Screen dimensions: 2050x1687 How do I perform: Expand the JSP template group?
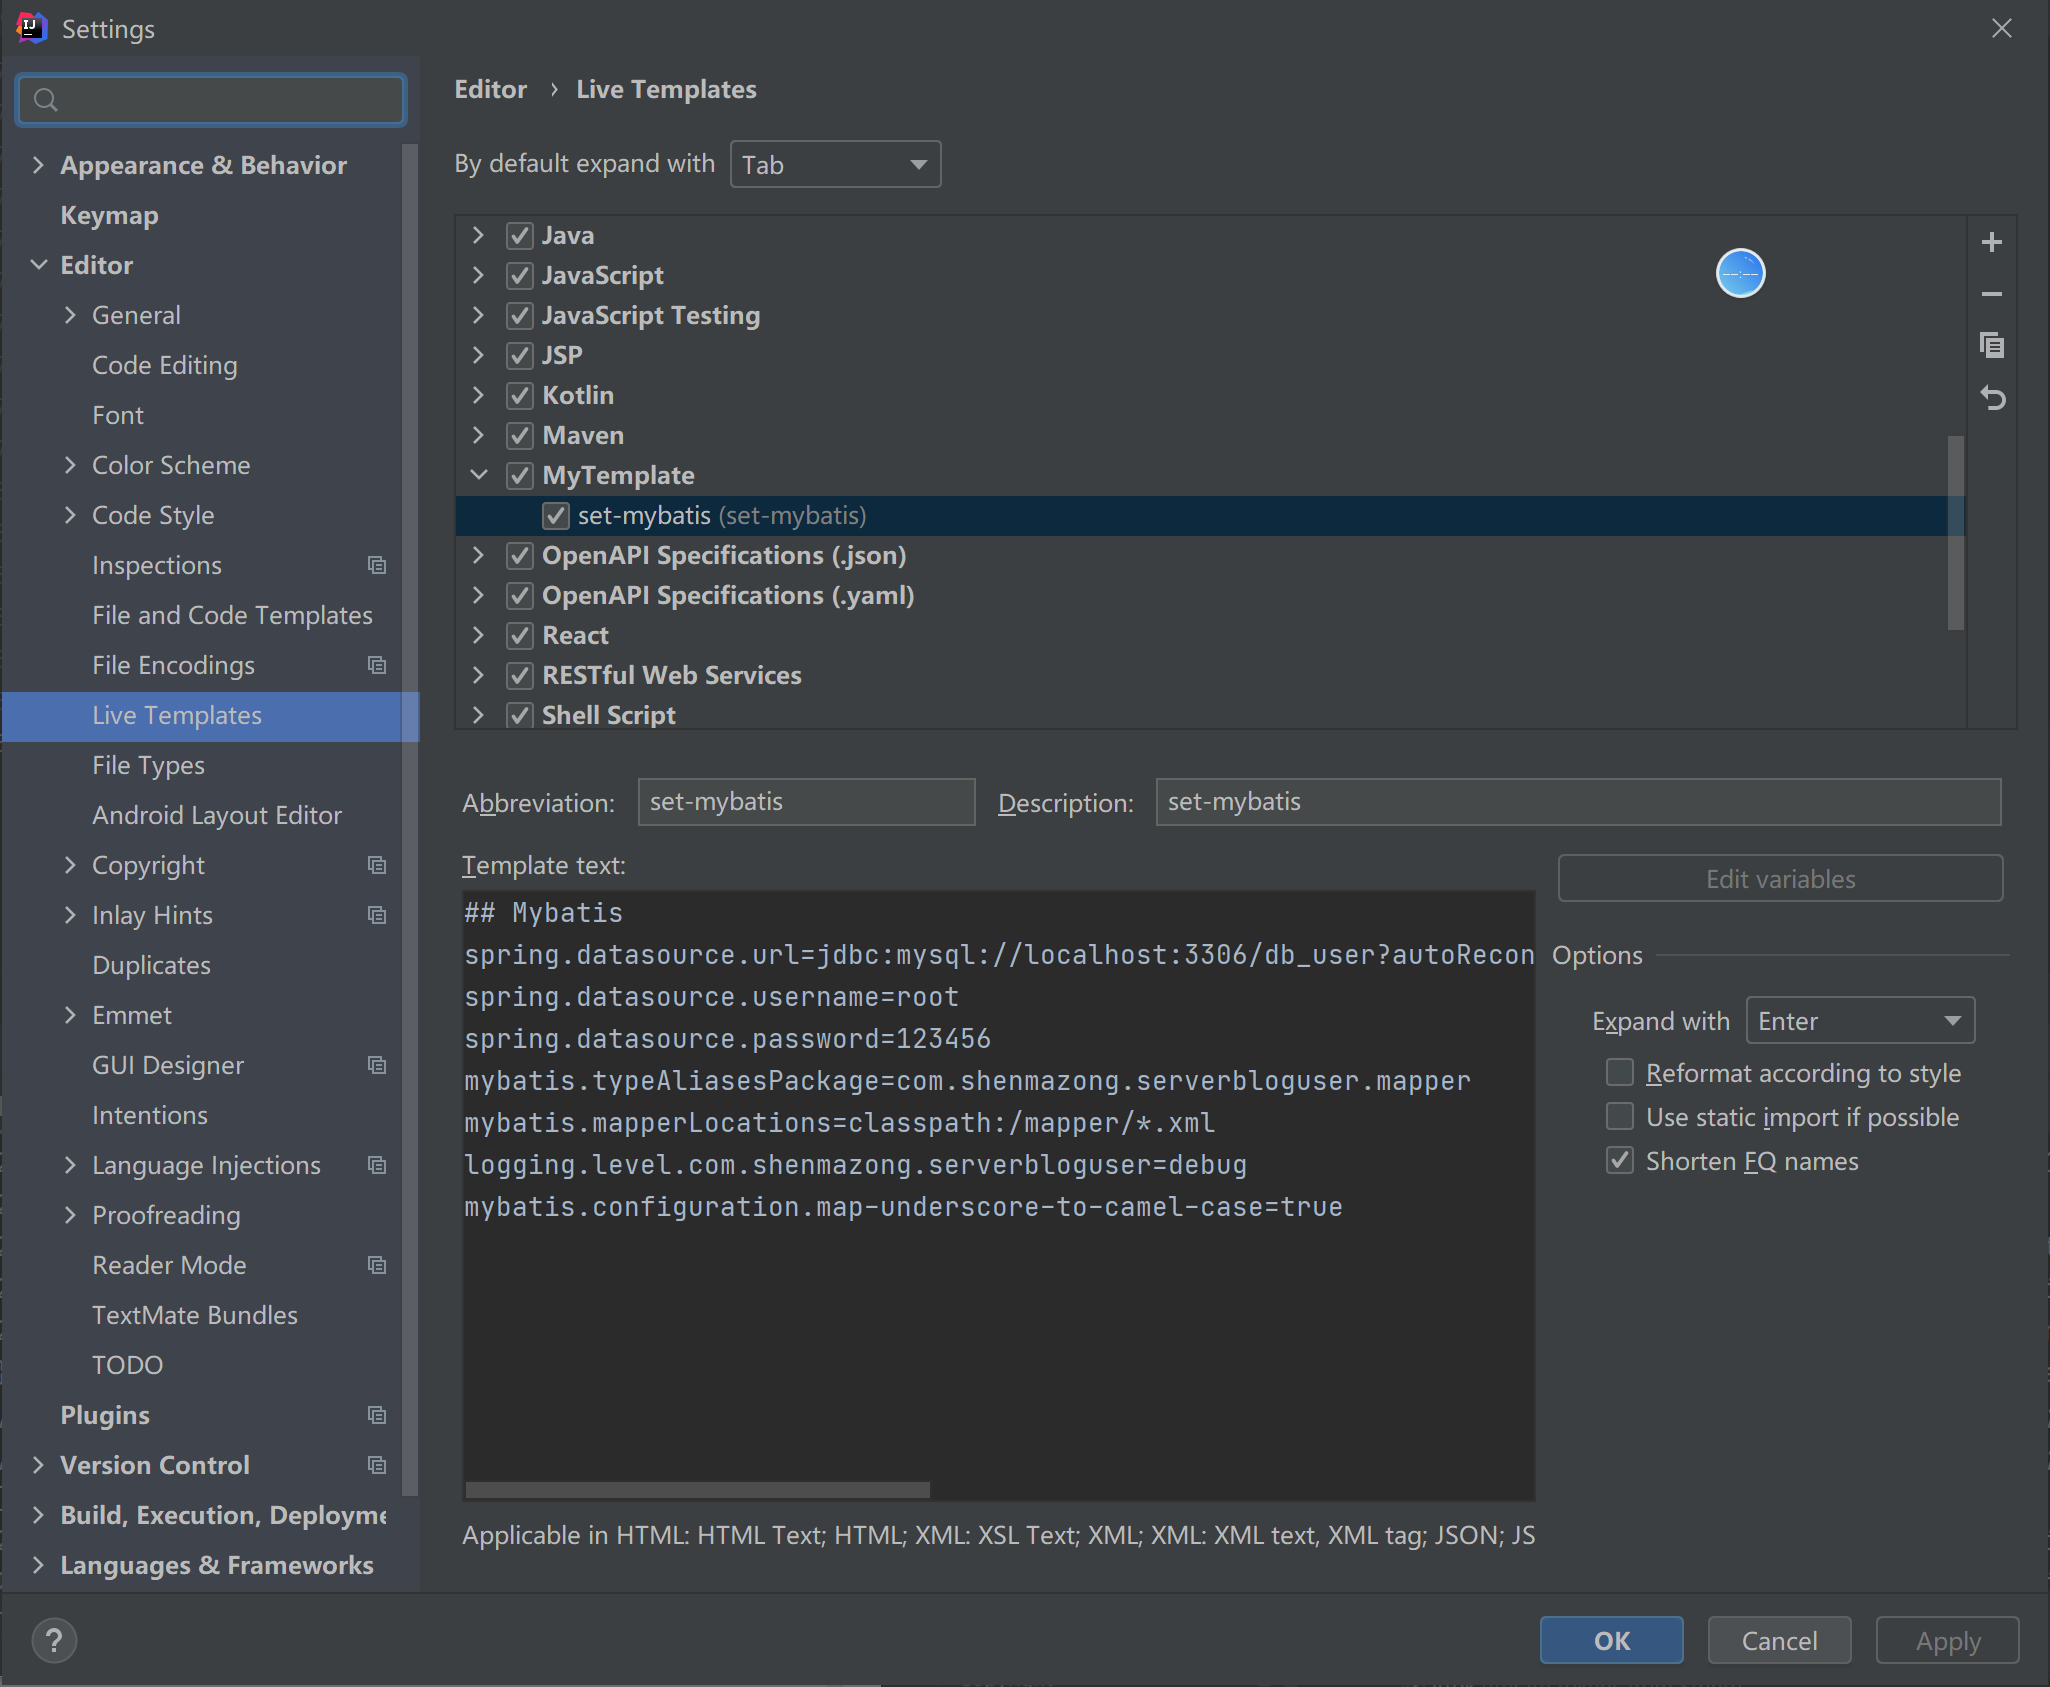pyautogui.click(x=478, y=355)
